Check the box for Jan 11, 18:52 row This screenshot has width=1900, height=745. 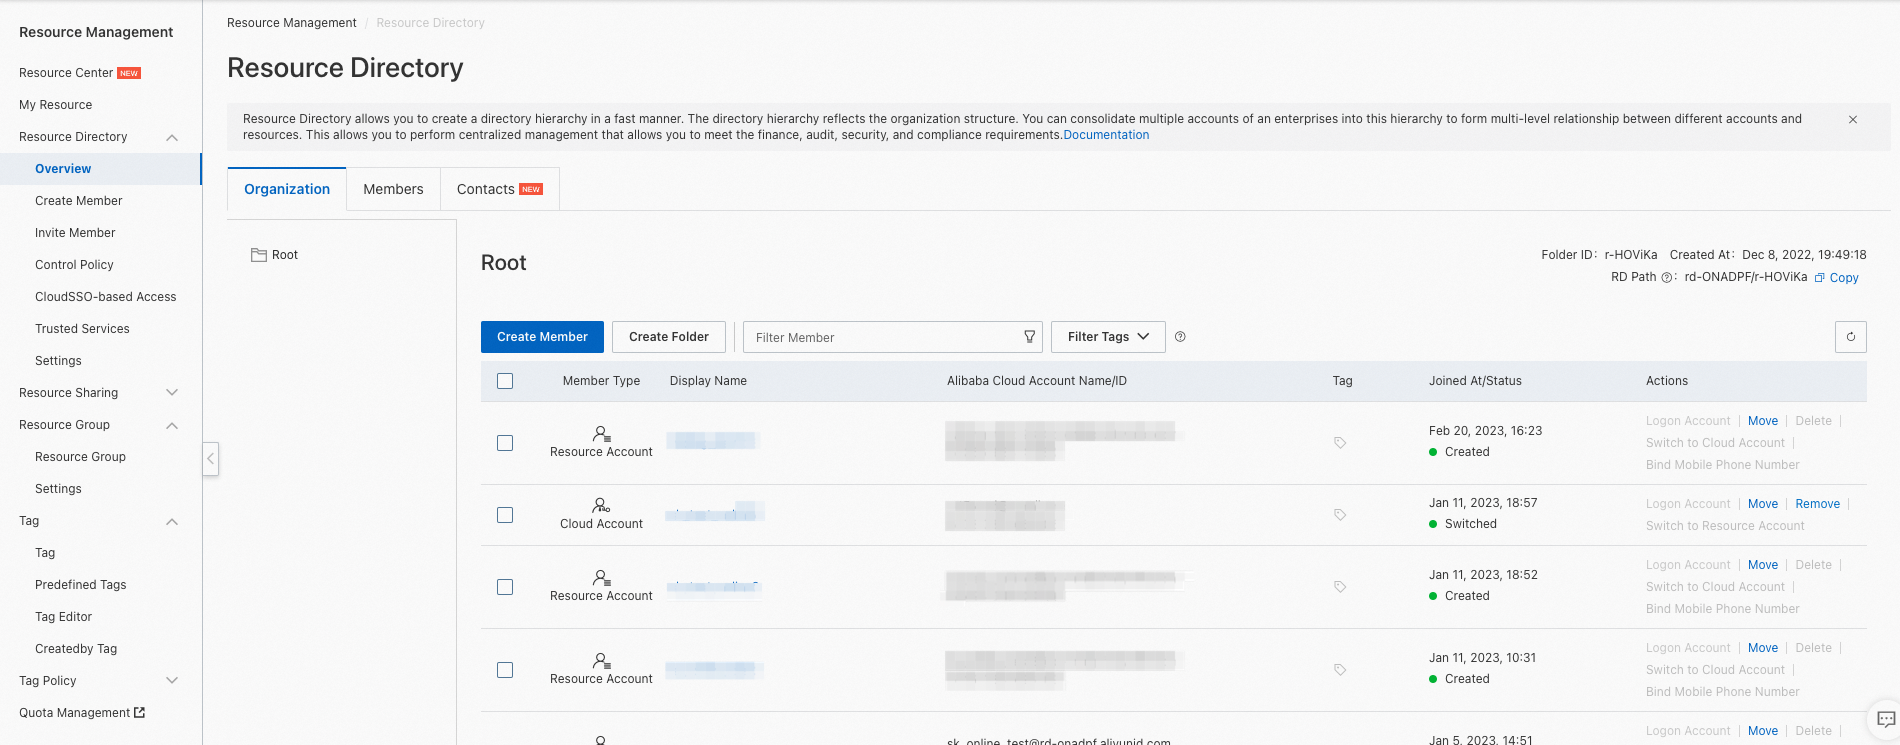[x=505, y=587]
